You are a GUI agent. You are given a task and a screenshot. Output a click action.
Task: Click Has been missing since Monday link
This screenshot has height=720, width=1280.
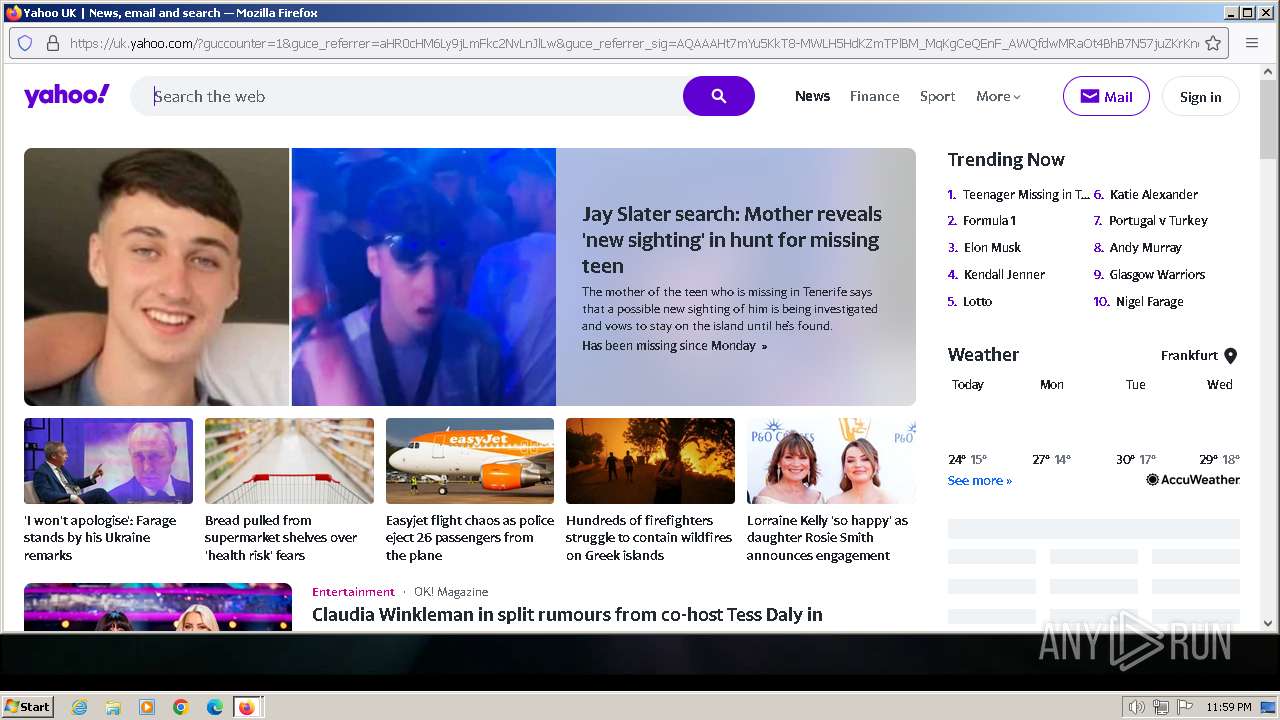point(674,345)
